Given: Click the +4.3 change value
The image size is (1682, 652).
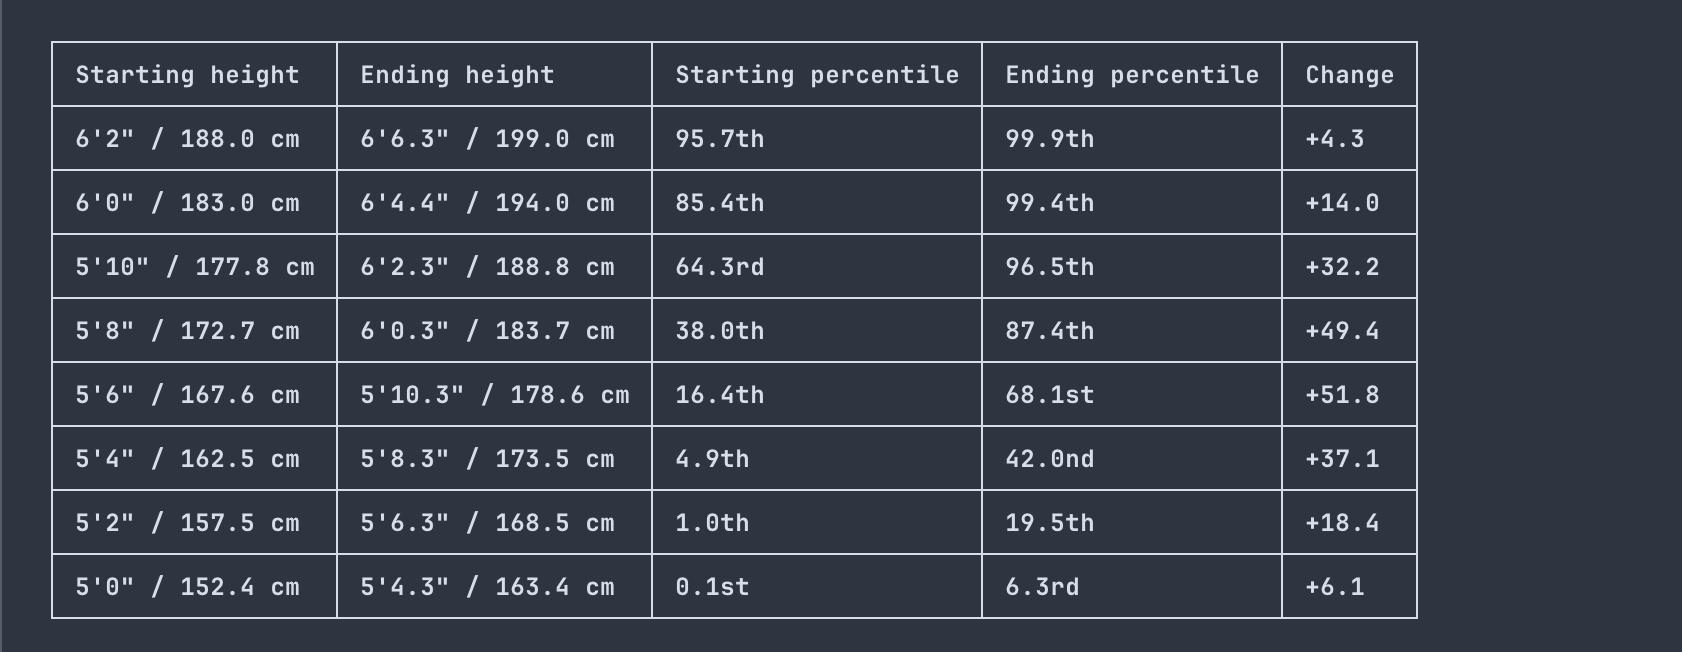Looking at the screenshot, I should coord(1335,139).
